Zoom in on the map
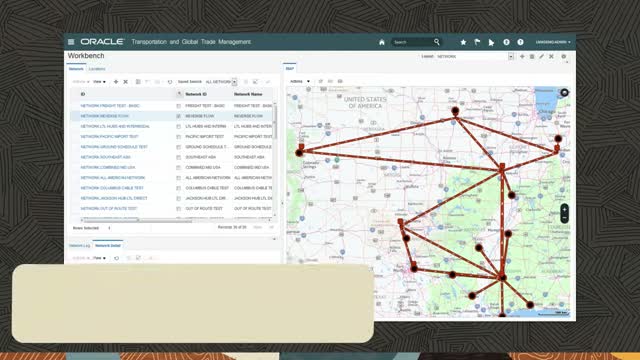Screen dimensions: 640x360 tap(564, 209)
